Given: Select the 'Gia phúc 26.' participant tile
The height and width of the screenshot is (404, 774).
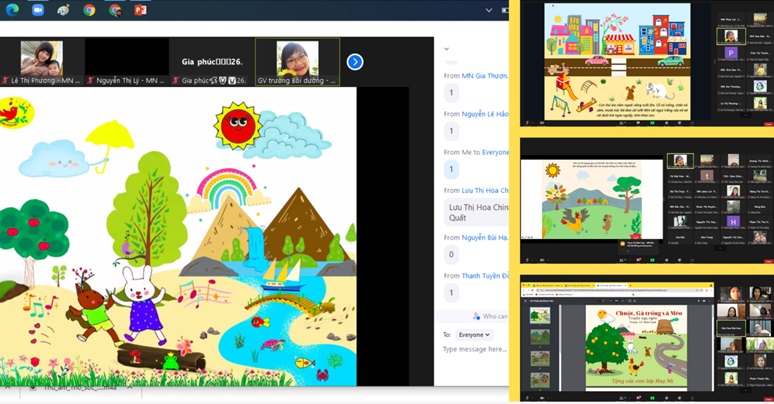Looking at the screenshot, I should coord(212,62).
